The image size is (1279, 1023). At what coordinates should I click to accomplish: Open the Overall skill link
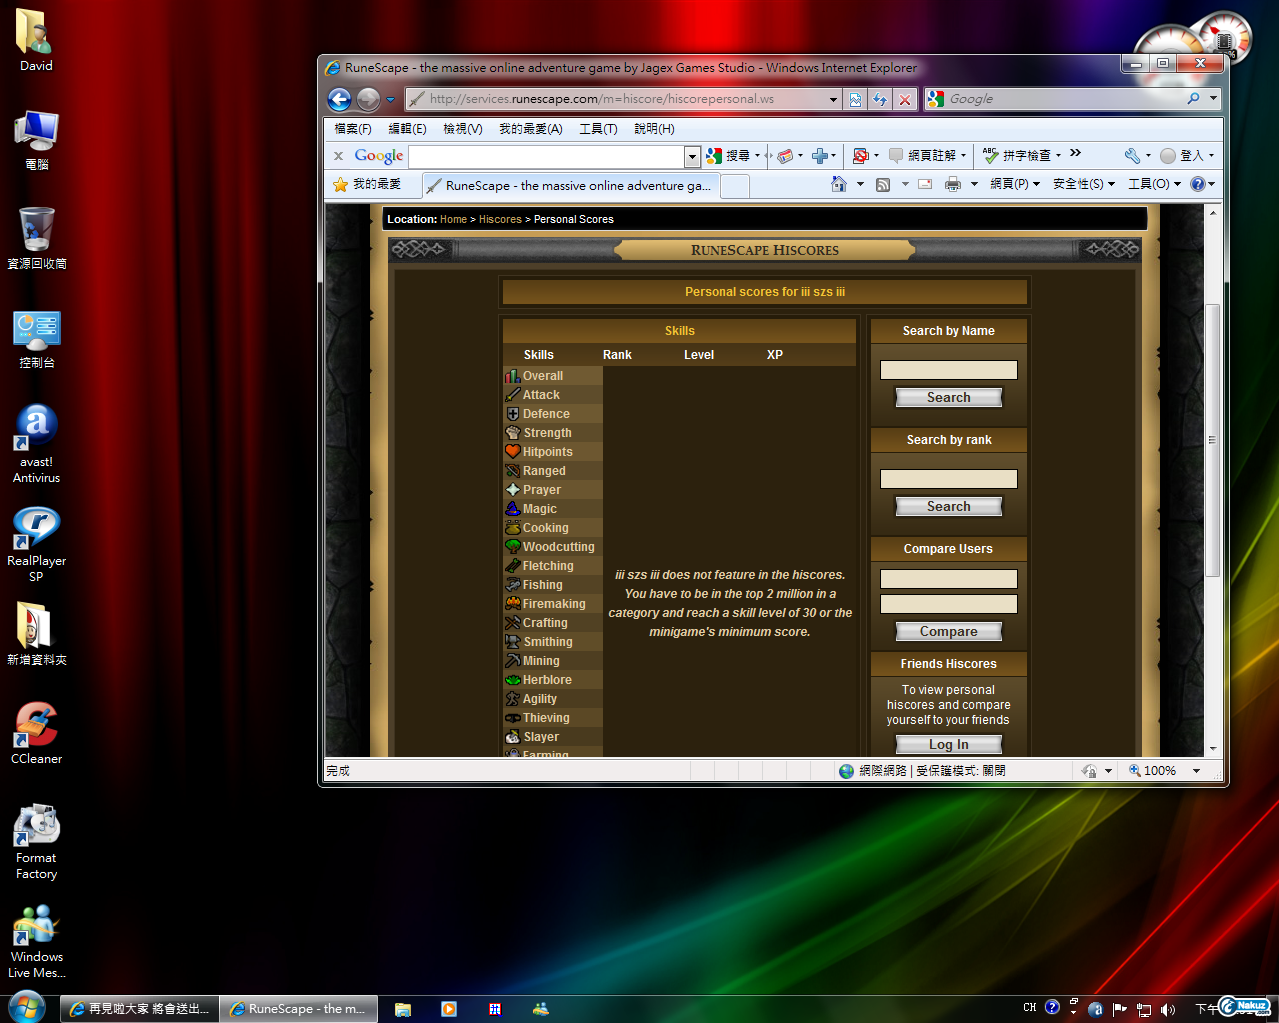pos(543,376)
